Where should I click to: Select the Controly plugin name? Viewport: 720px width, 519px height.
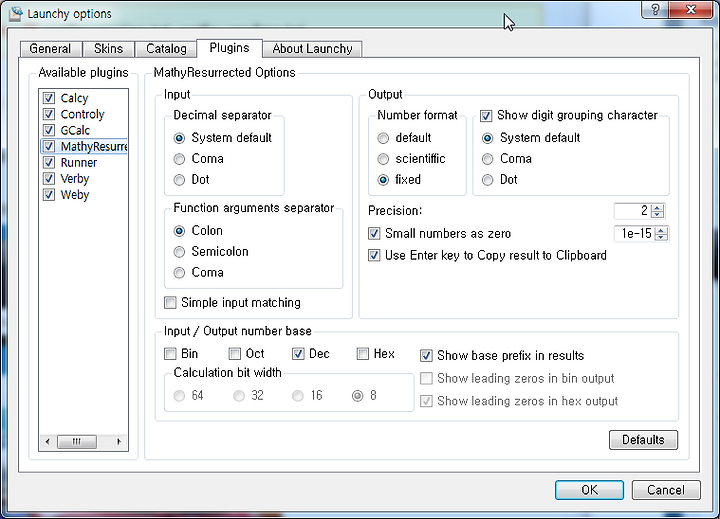click(x=82, y=114)
